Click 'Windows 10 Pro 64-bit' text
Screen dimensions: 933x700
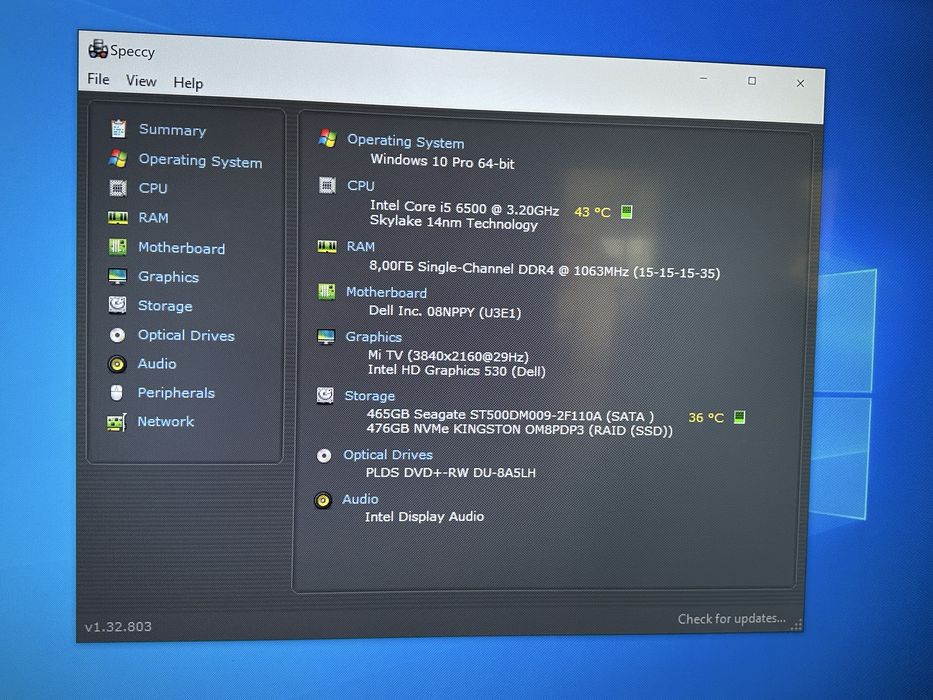pos(442,161)
